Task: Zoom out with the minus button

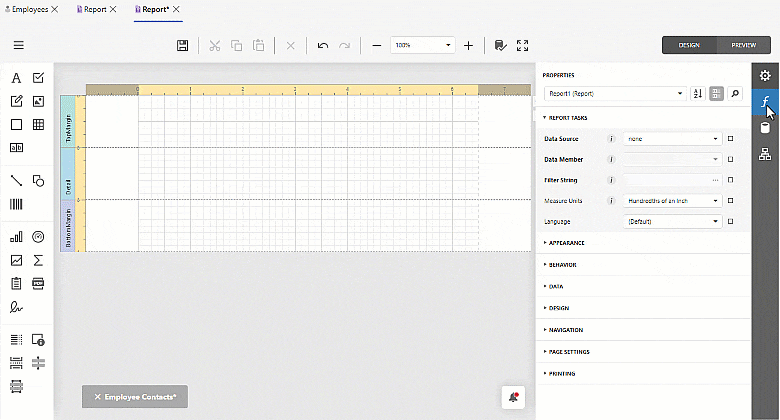Action: coord(377,46)
